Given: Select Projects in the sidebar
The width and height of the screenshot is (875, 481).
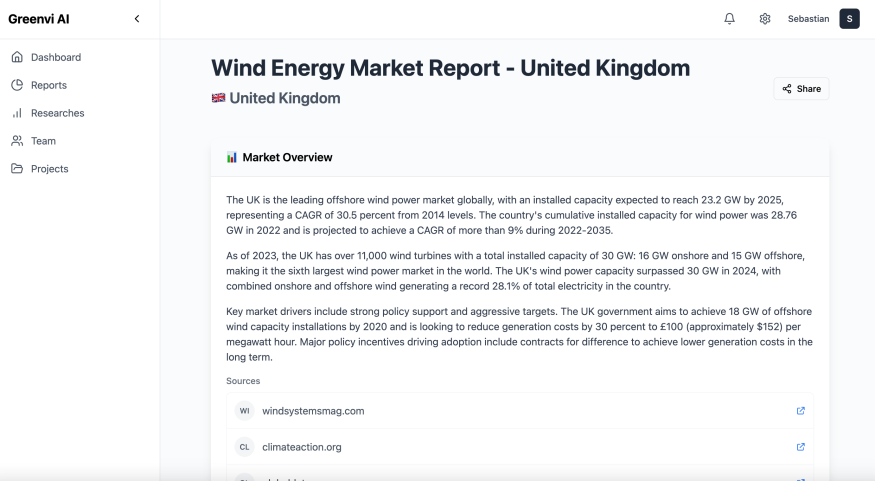Looking at the screenshot, I should 49,169.
